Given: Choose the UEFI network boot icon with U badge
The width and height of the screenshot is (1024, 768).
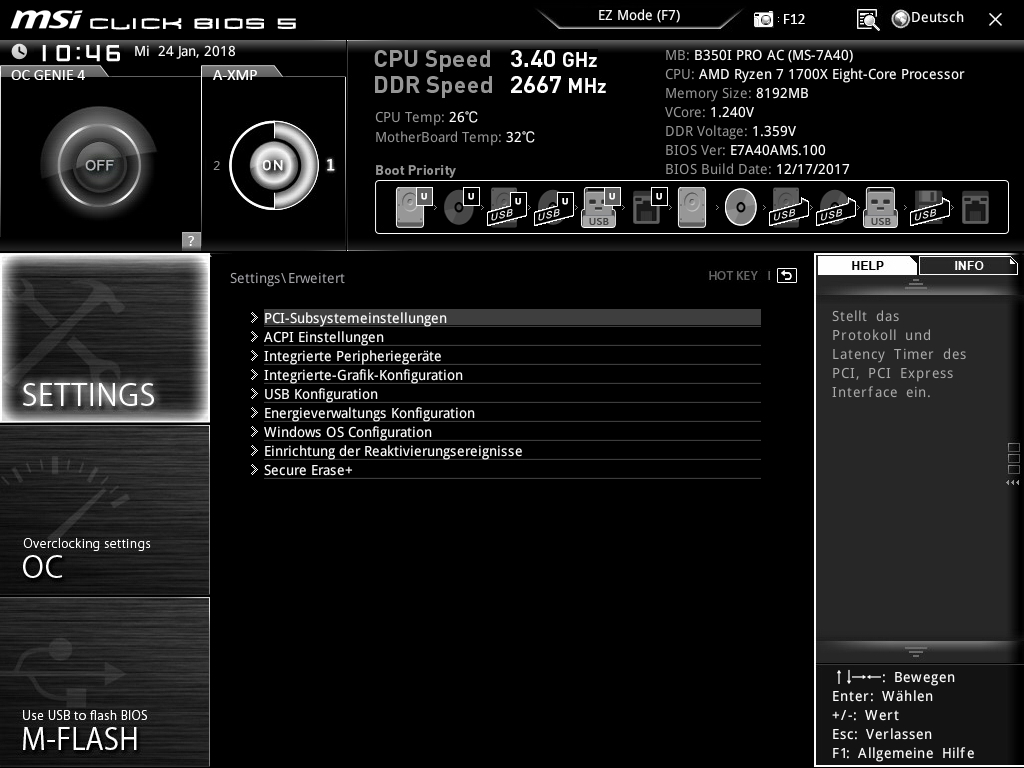Looking at the screenshot, I should click(649, 208).
